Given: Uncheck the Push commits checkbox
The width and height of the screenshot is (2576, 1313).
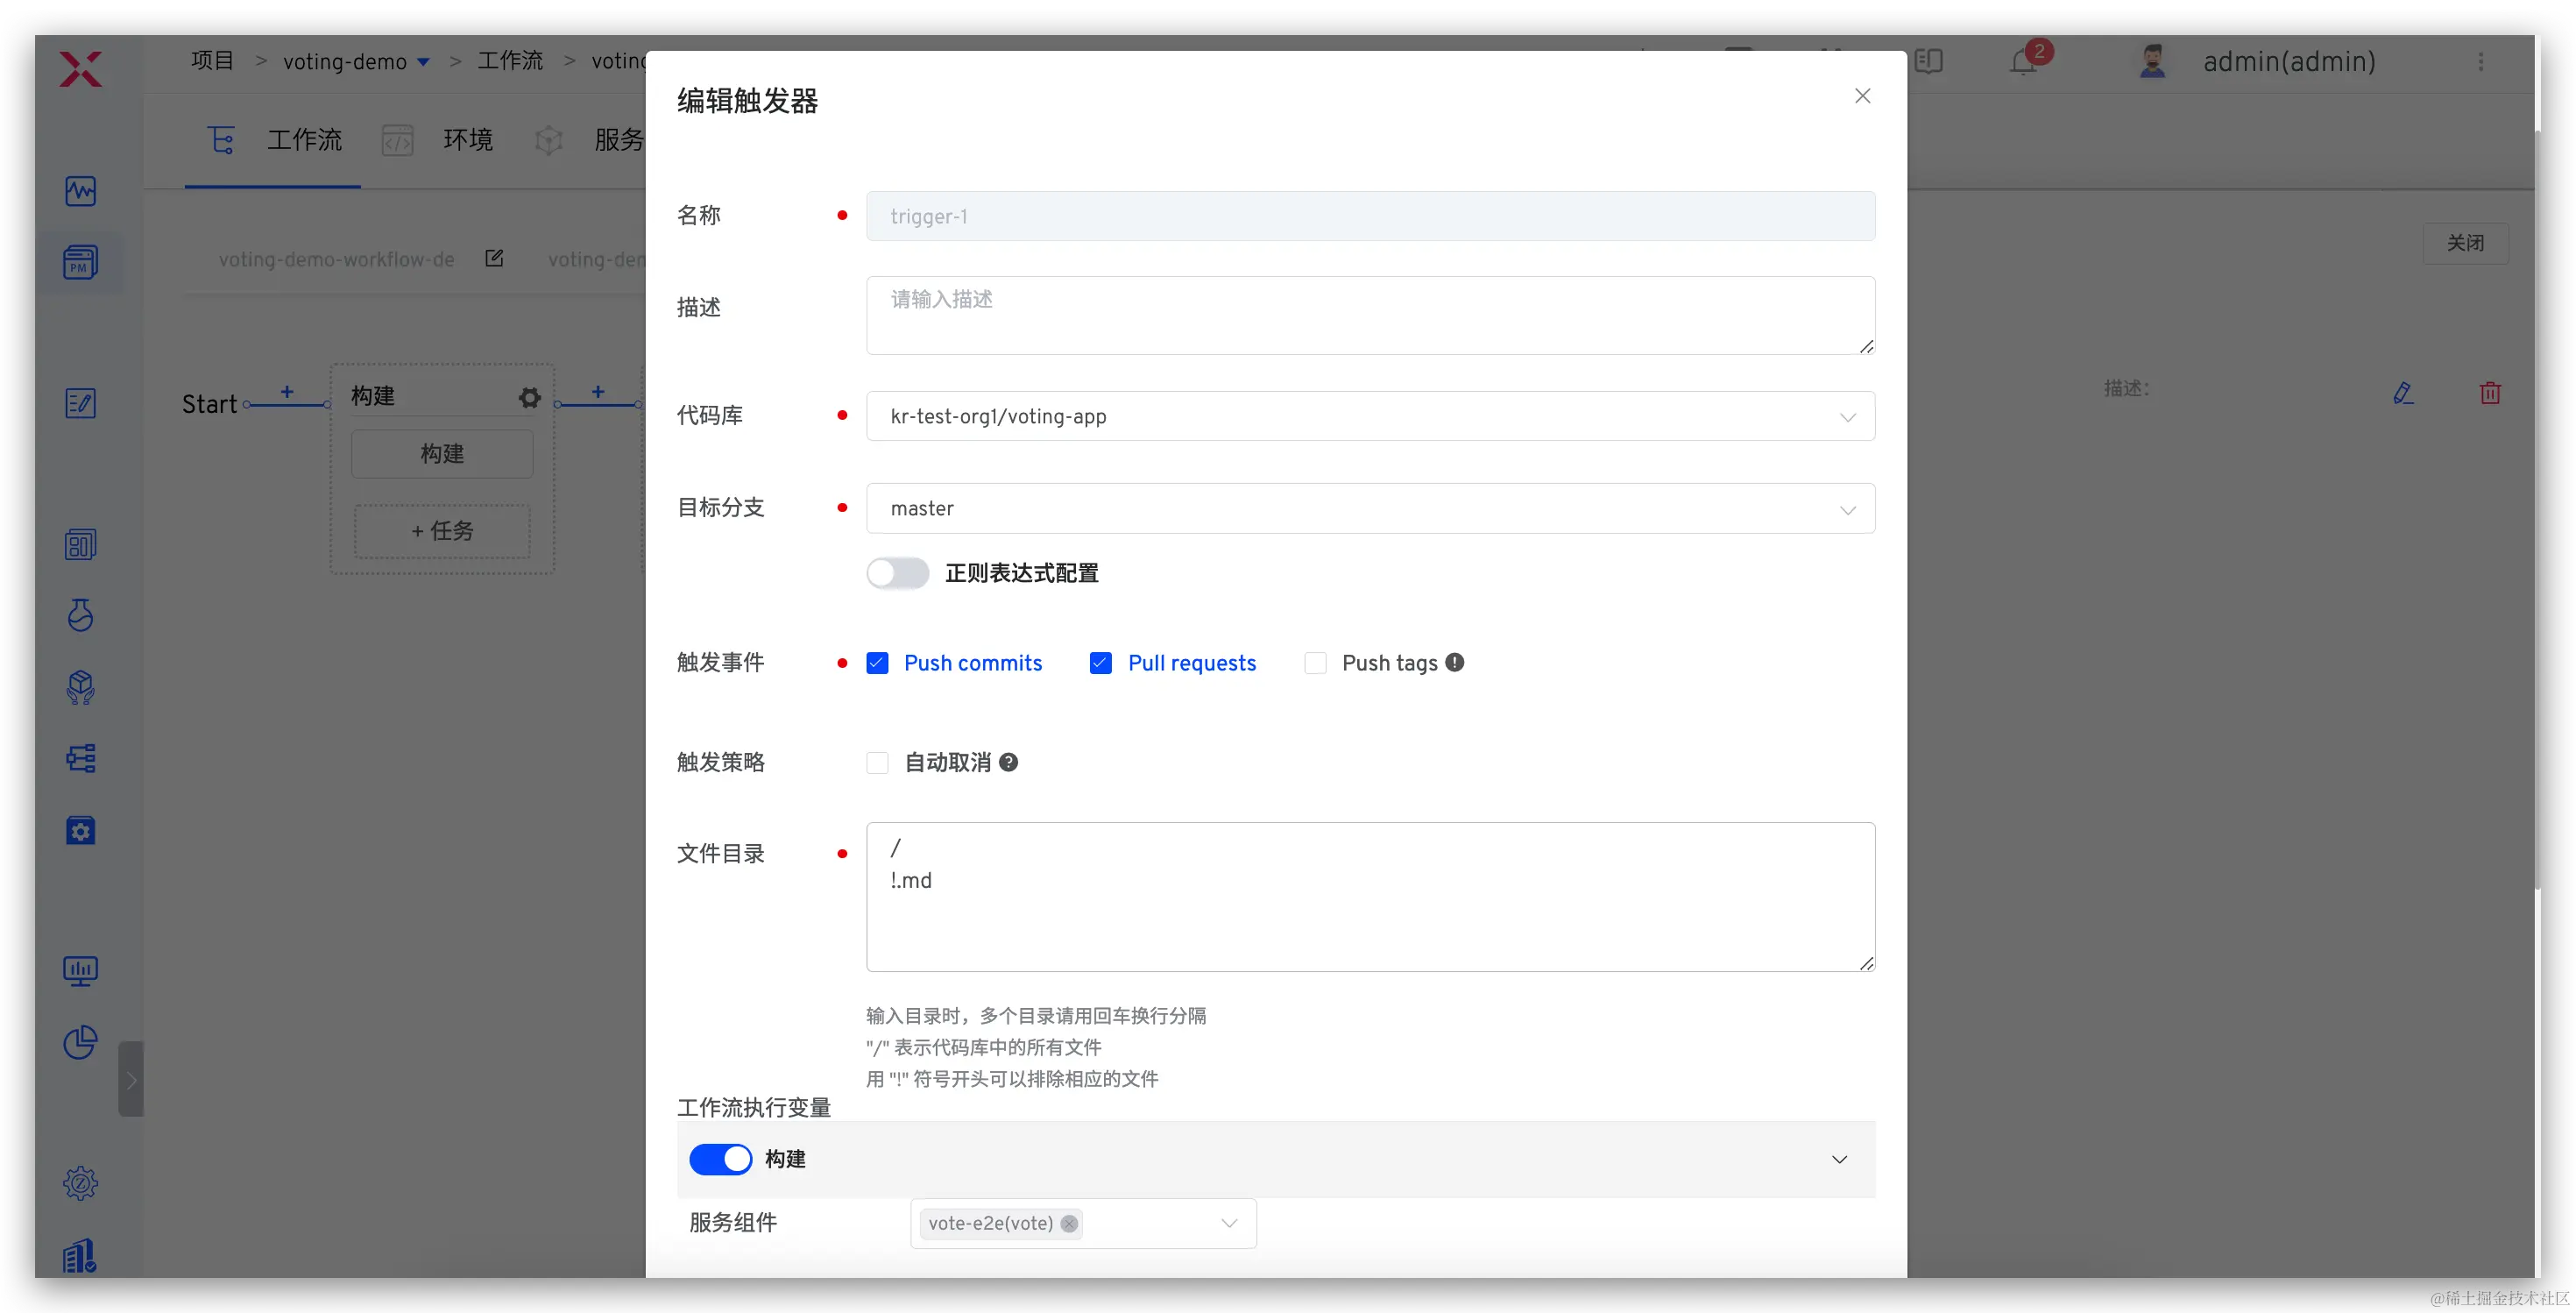Looking at the screenshot, I should pyautogui.click(x=877, y=663).
